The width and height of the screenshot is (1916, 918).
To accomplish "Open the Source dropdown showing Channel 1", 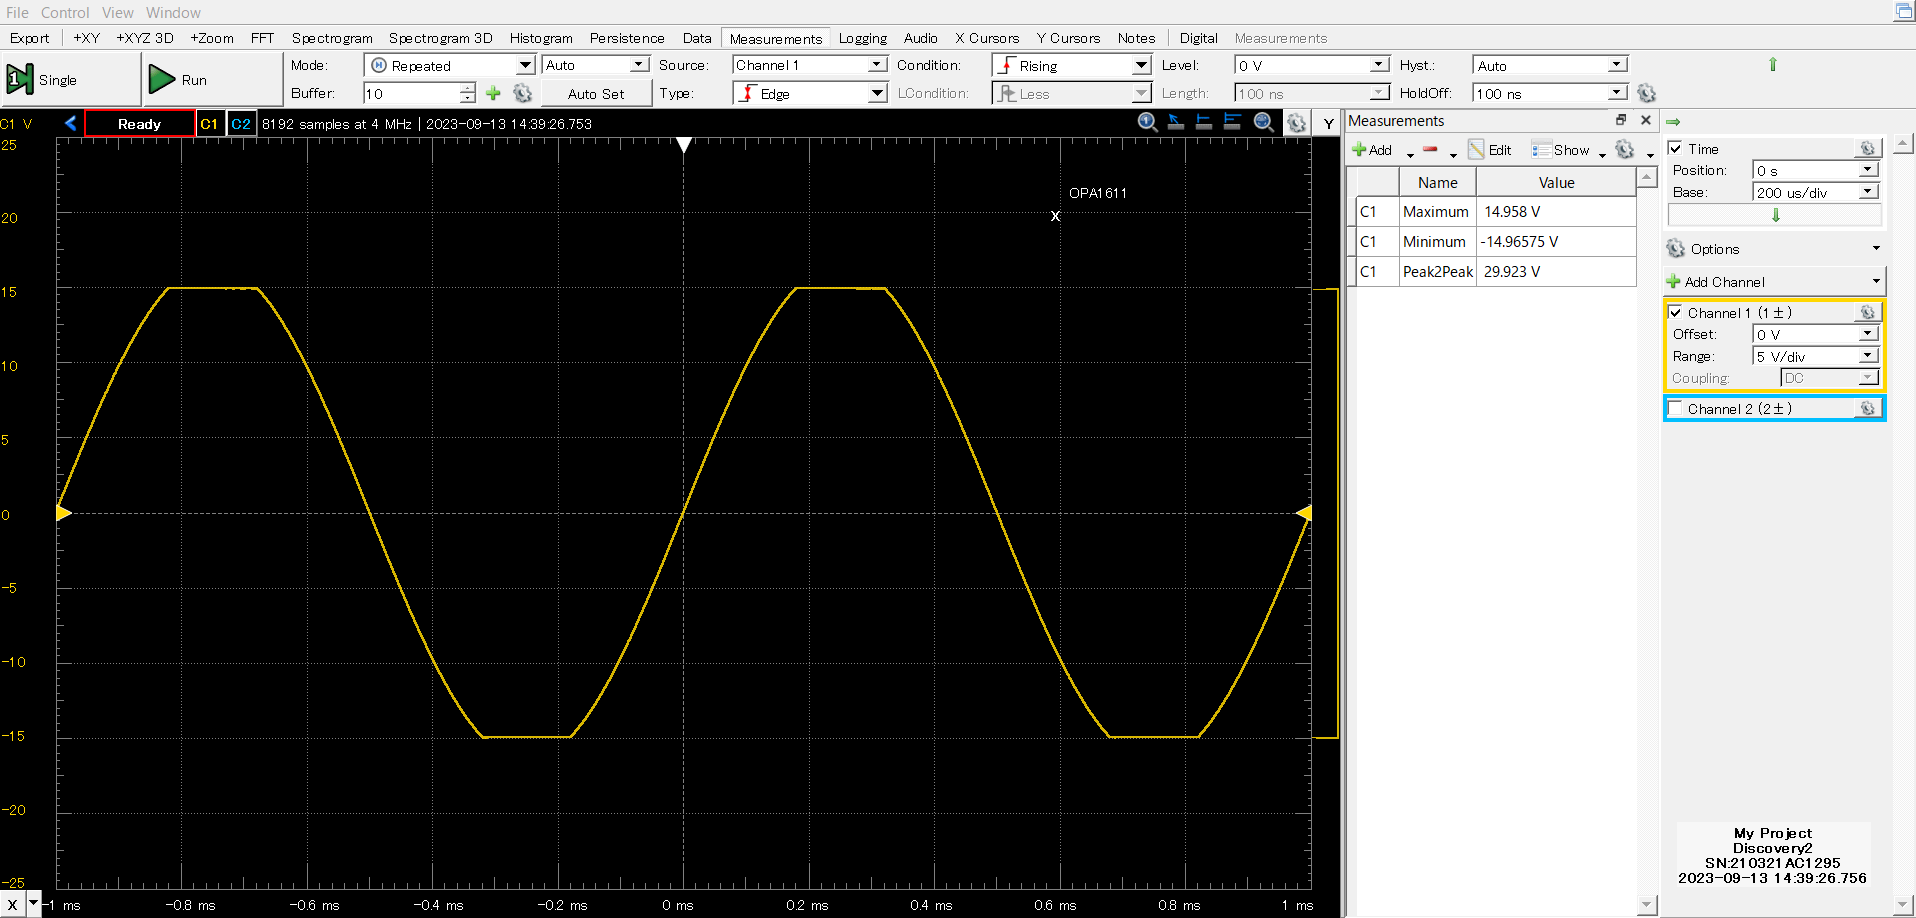I will click(x=810, y=65).
